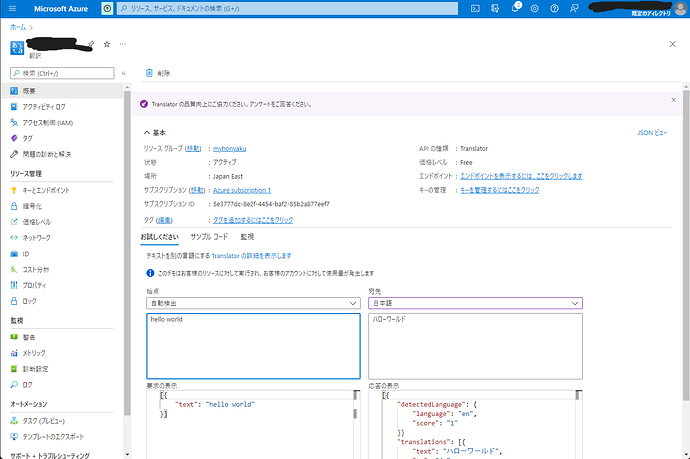Click the Microsoft Azure logo text
The width and height of the screenshot is (690, 459).
click(x=61, y=8)
